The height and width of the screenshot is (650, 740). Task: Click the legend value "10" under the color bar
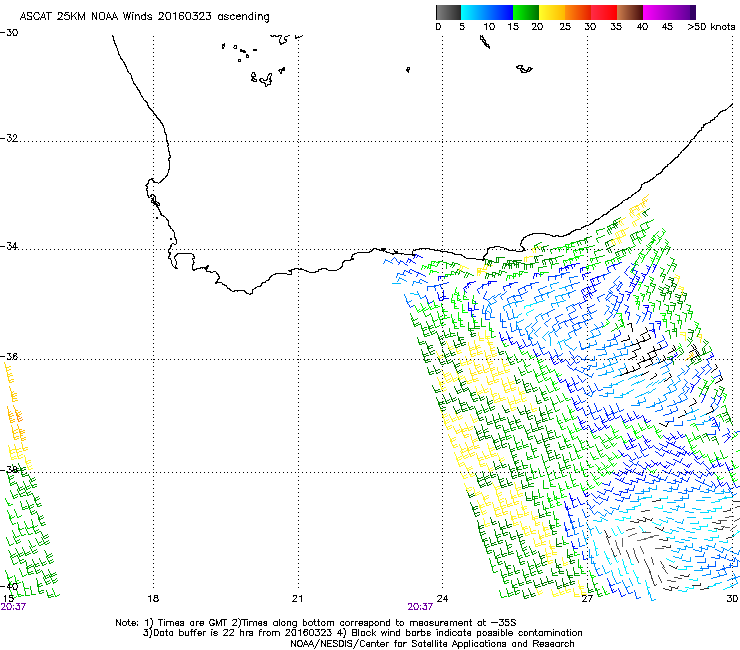489,27
